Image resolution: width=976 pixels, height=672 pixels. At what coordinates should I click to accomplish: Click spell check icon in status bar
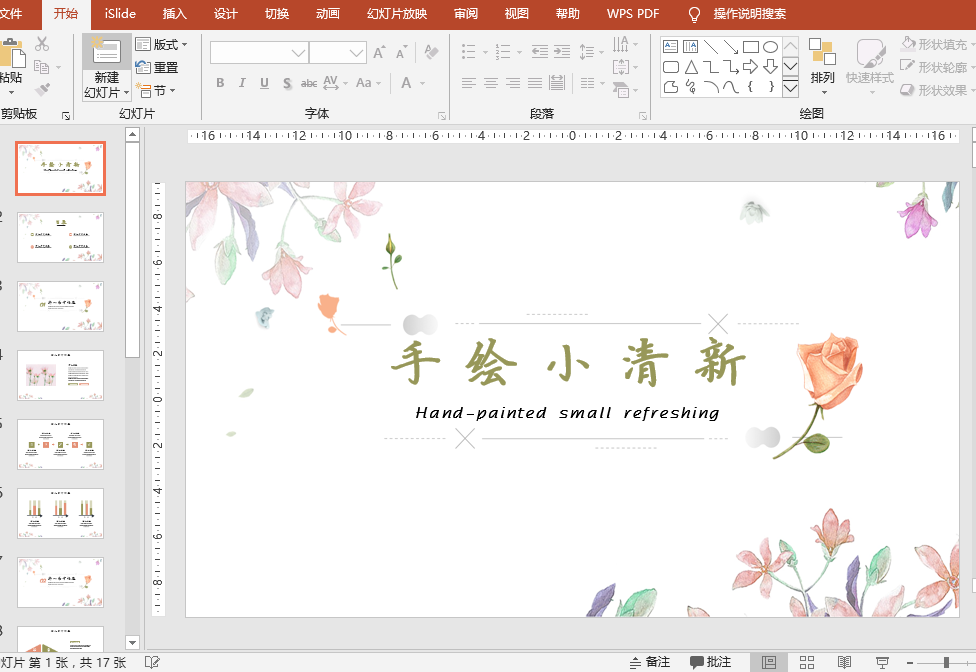point(152,662)
